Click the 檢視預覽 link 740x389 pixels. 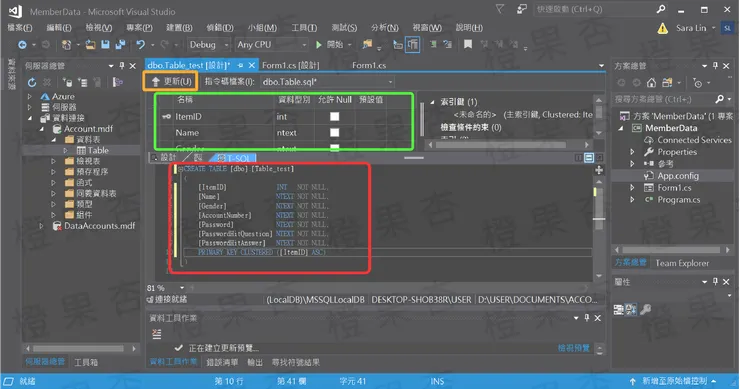pos(573,348)
